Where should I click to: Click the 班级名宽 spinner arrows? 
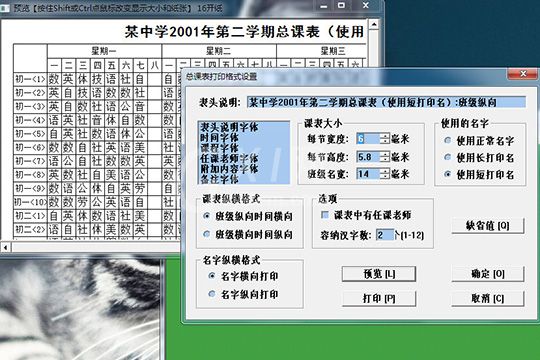385,174
